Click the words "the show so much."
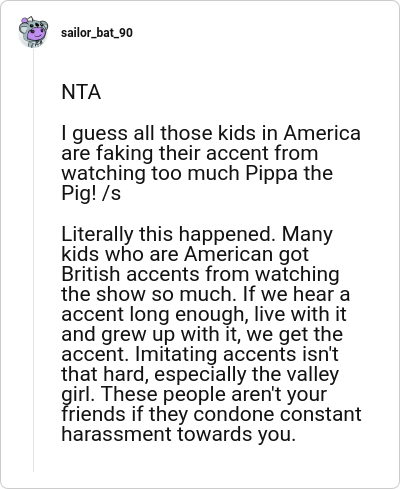 pyautogui.click(x=149, y=294)
